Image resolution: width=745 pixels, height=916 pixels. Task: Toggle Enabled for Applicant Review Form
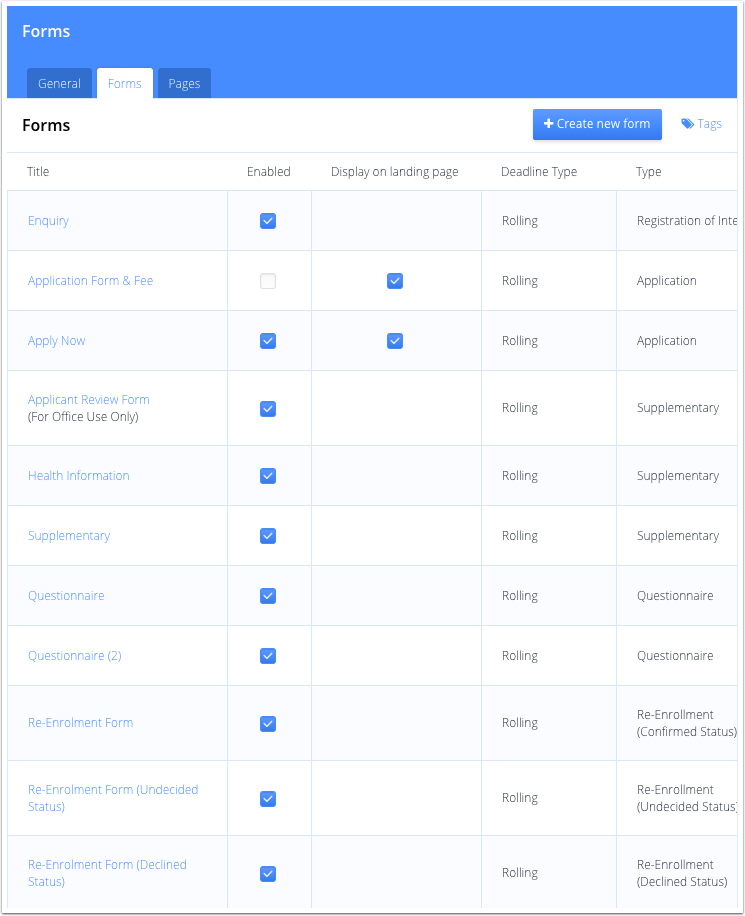pyautogui.click(x=268, y=409)
